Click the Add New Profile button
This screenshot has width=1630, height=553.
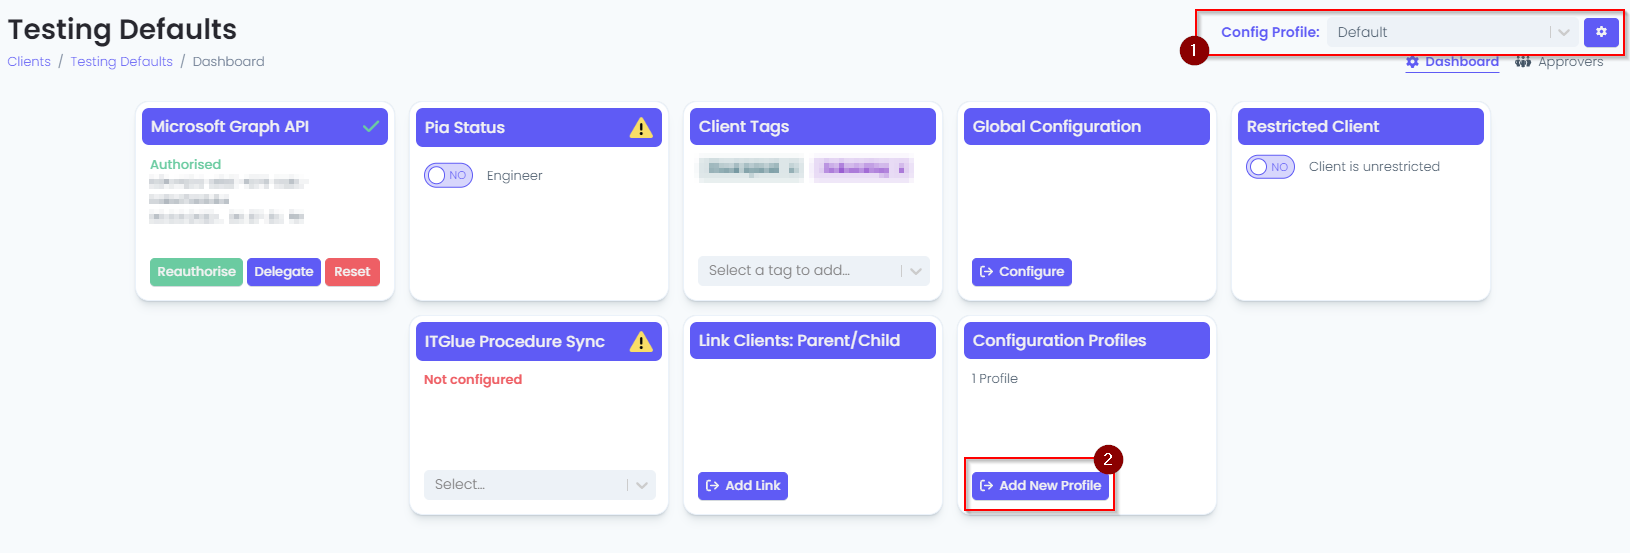click(1040, 486)
